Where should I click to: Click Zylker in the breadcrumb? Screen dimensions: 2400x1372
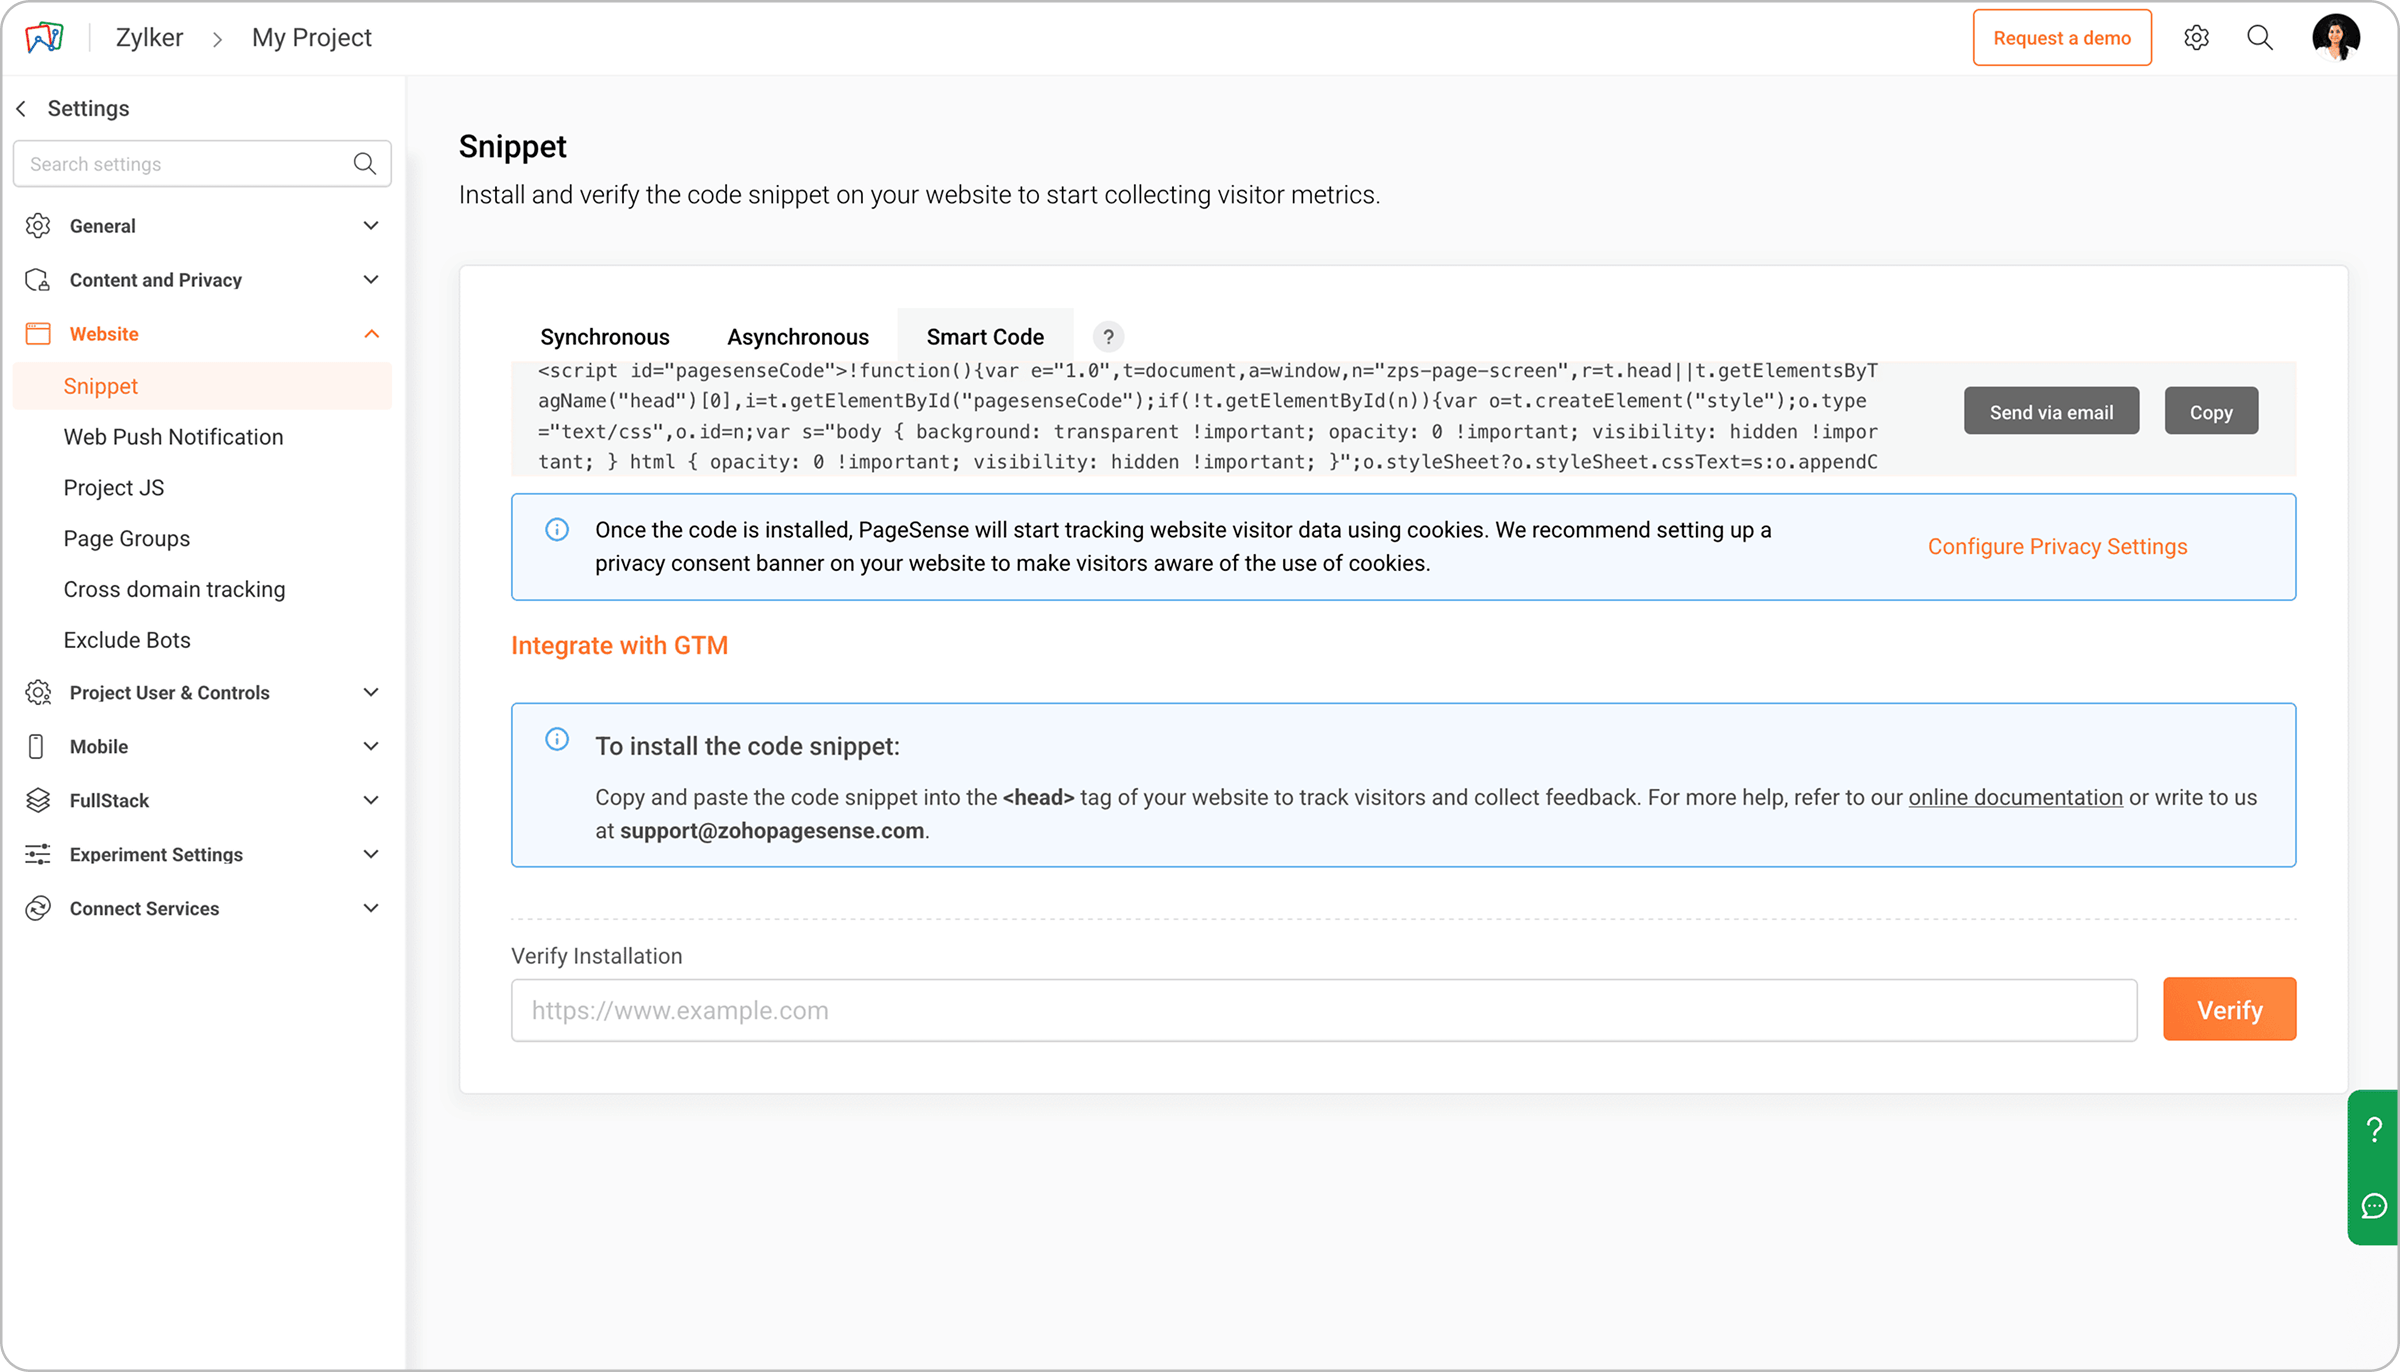coord(149,38)
